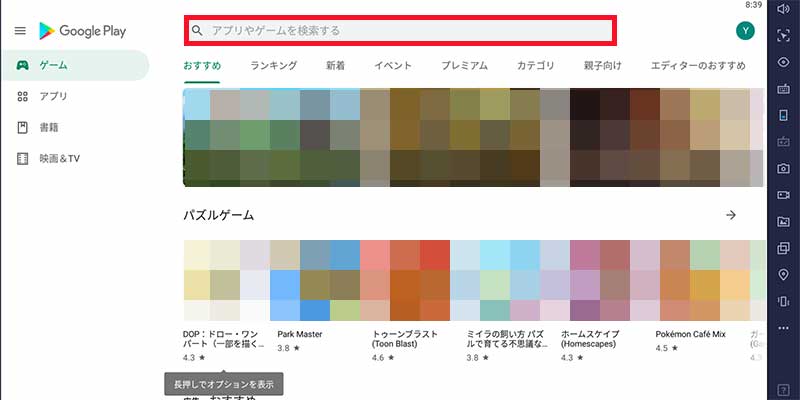Click the 8:39 clock in the status bar
The image size is (800, 400).
point(754,5)
